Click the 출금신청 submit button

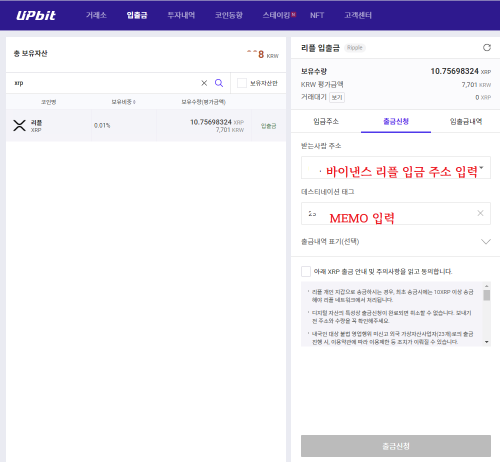pyautogui.click(x=396, y=446)
